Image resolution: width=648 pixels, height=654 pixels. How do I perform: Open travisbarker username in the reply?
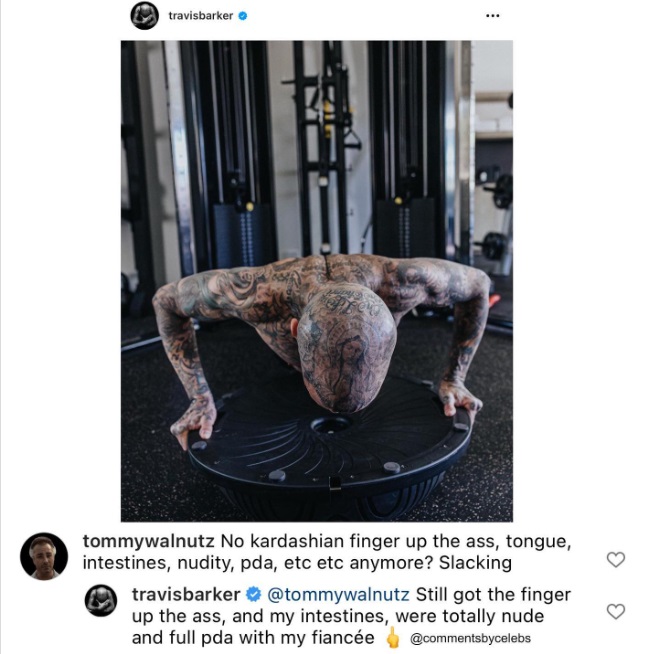click(x=186, y=594)
